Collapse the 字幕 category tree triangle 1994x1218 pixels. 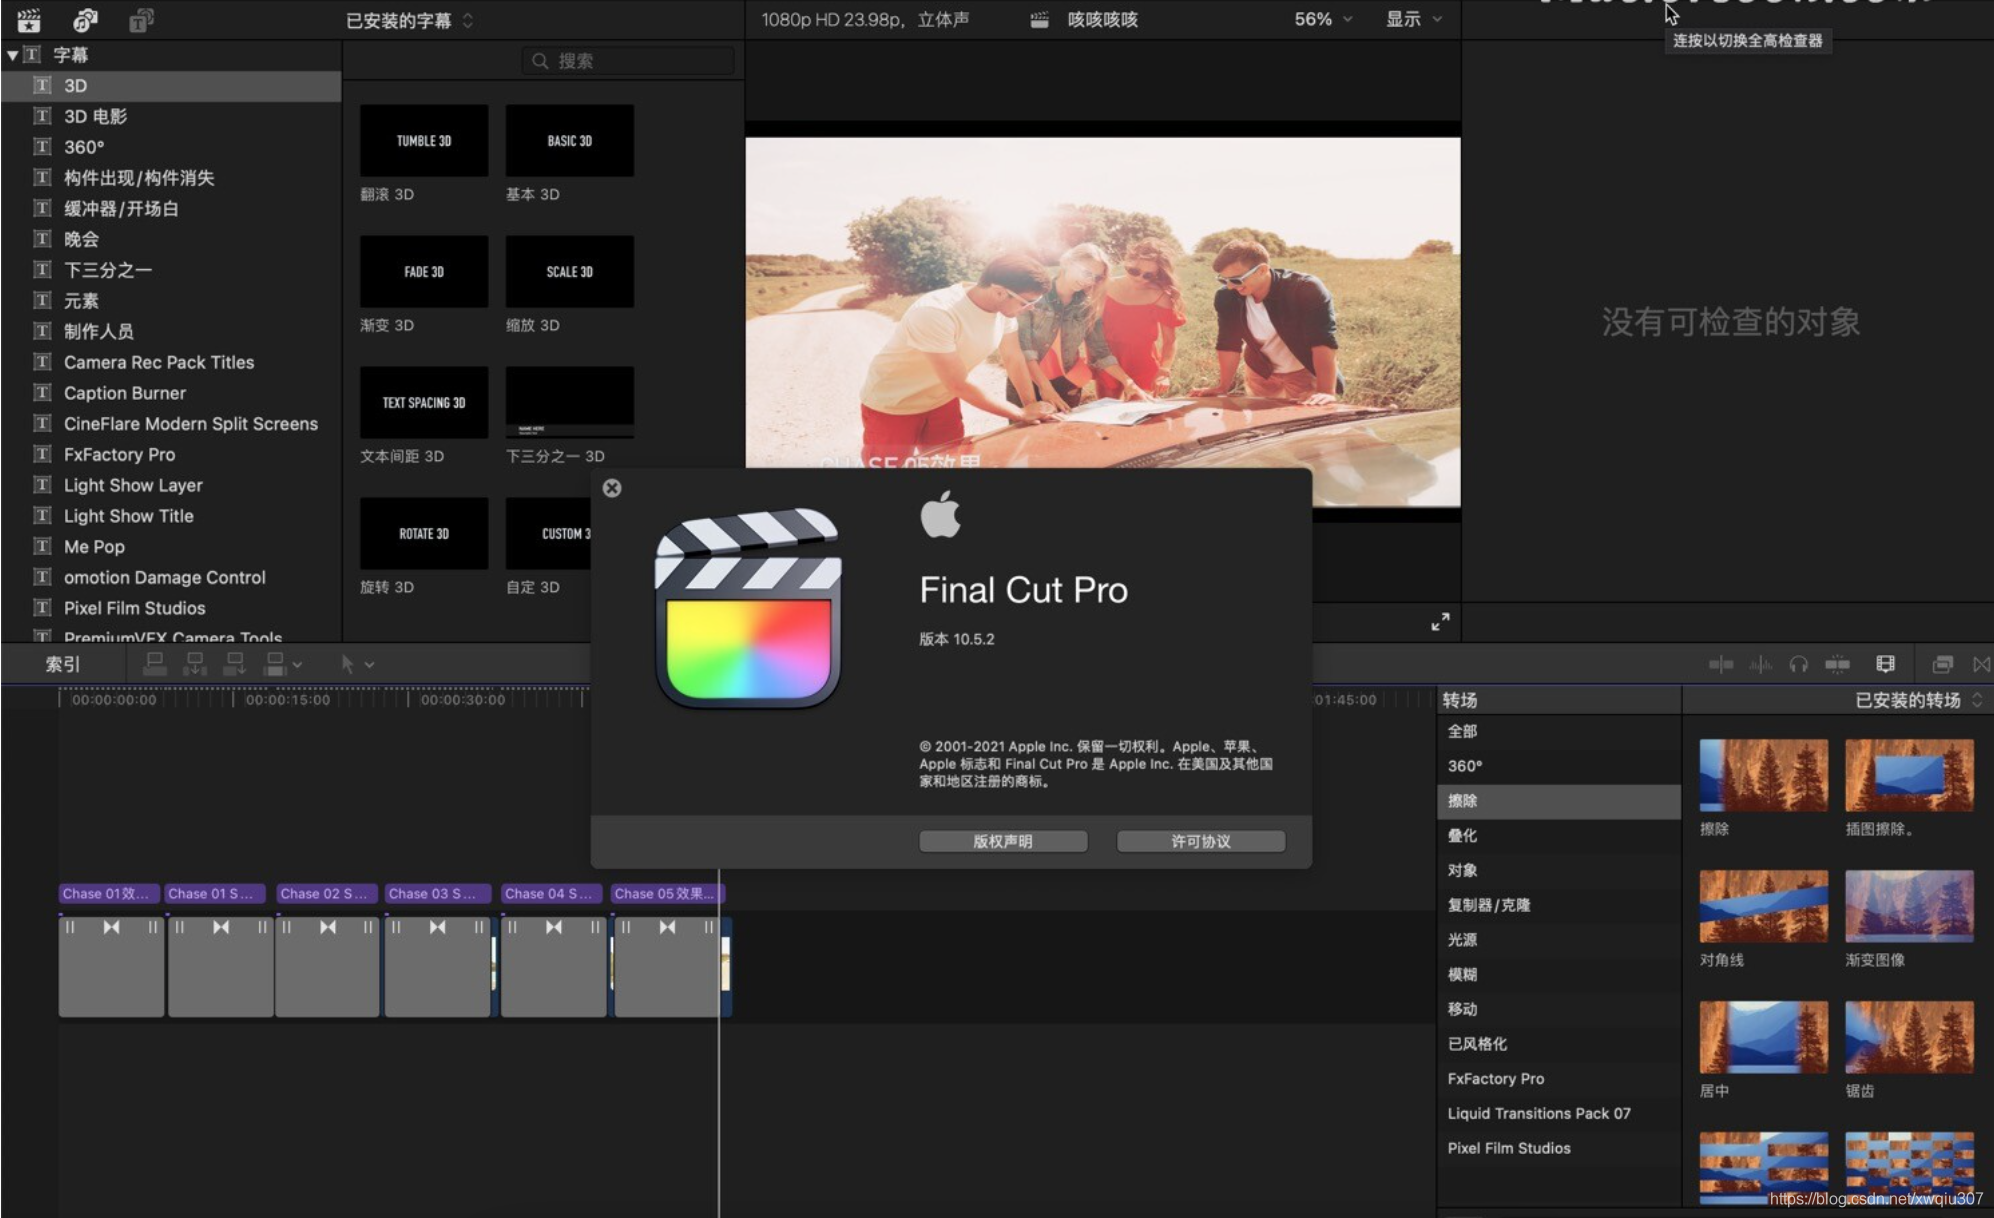click(x=12, y=55)
